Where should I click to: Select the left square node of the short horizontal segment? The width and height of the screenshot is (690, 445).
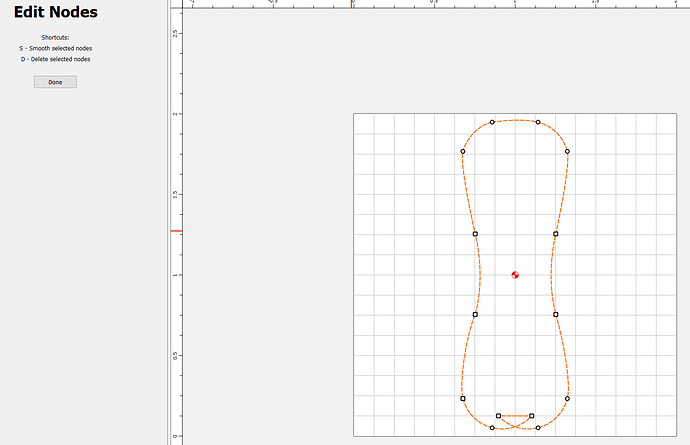[x=498, y=416]
